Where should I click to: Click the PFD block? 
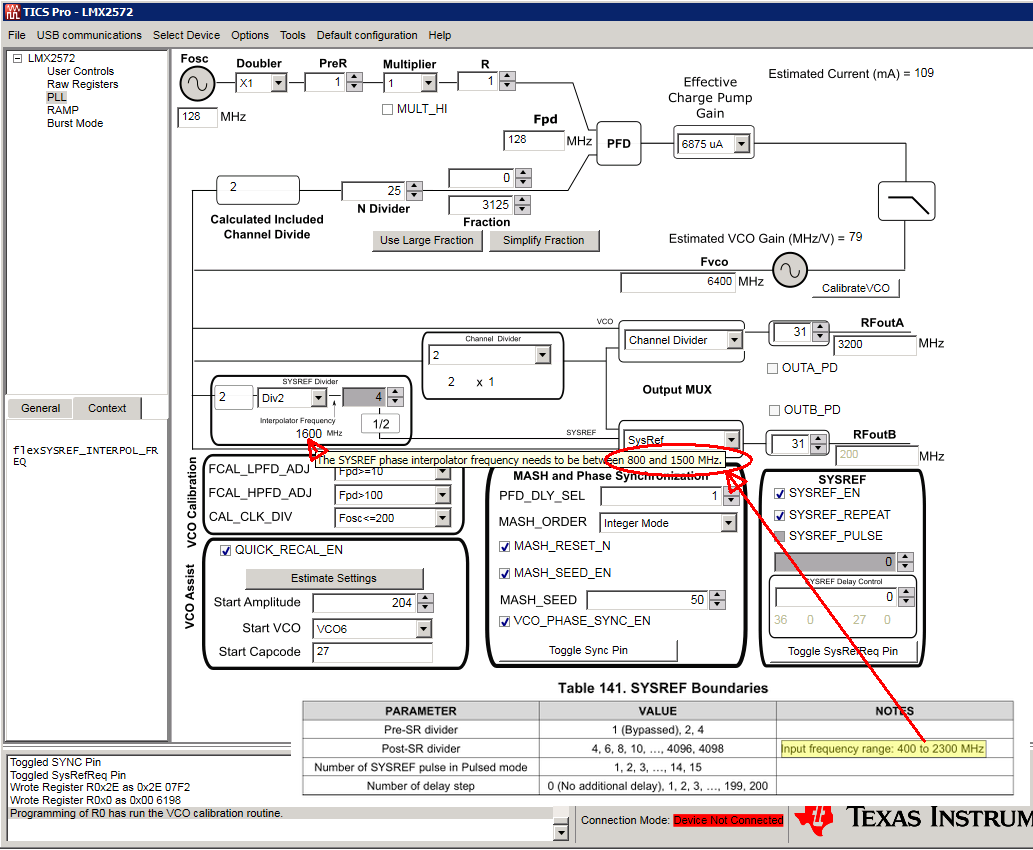[619, 143]
